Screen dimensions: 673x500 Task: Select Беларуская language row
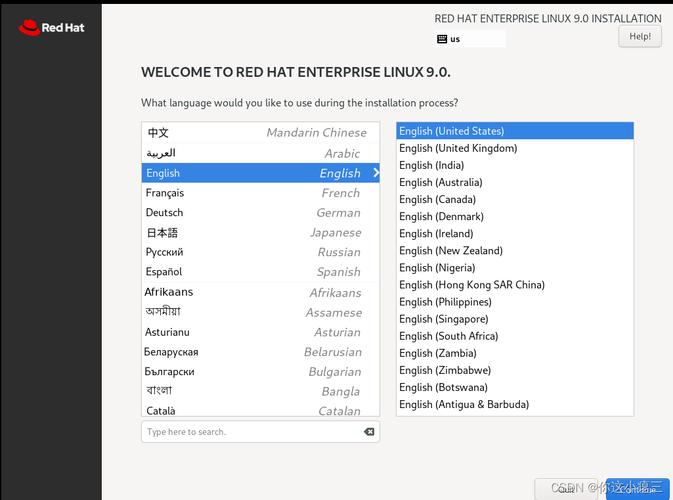pyautogui.click(x=260, y=352)
